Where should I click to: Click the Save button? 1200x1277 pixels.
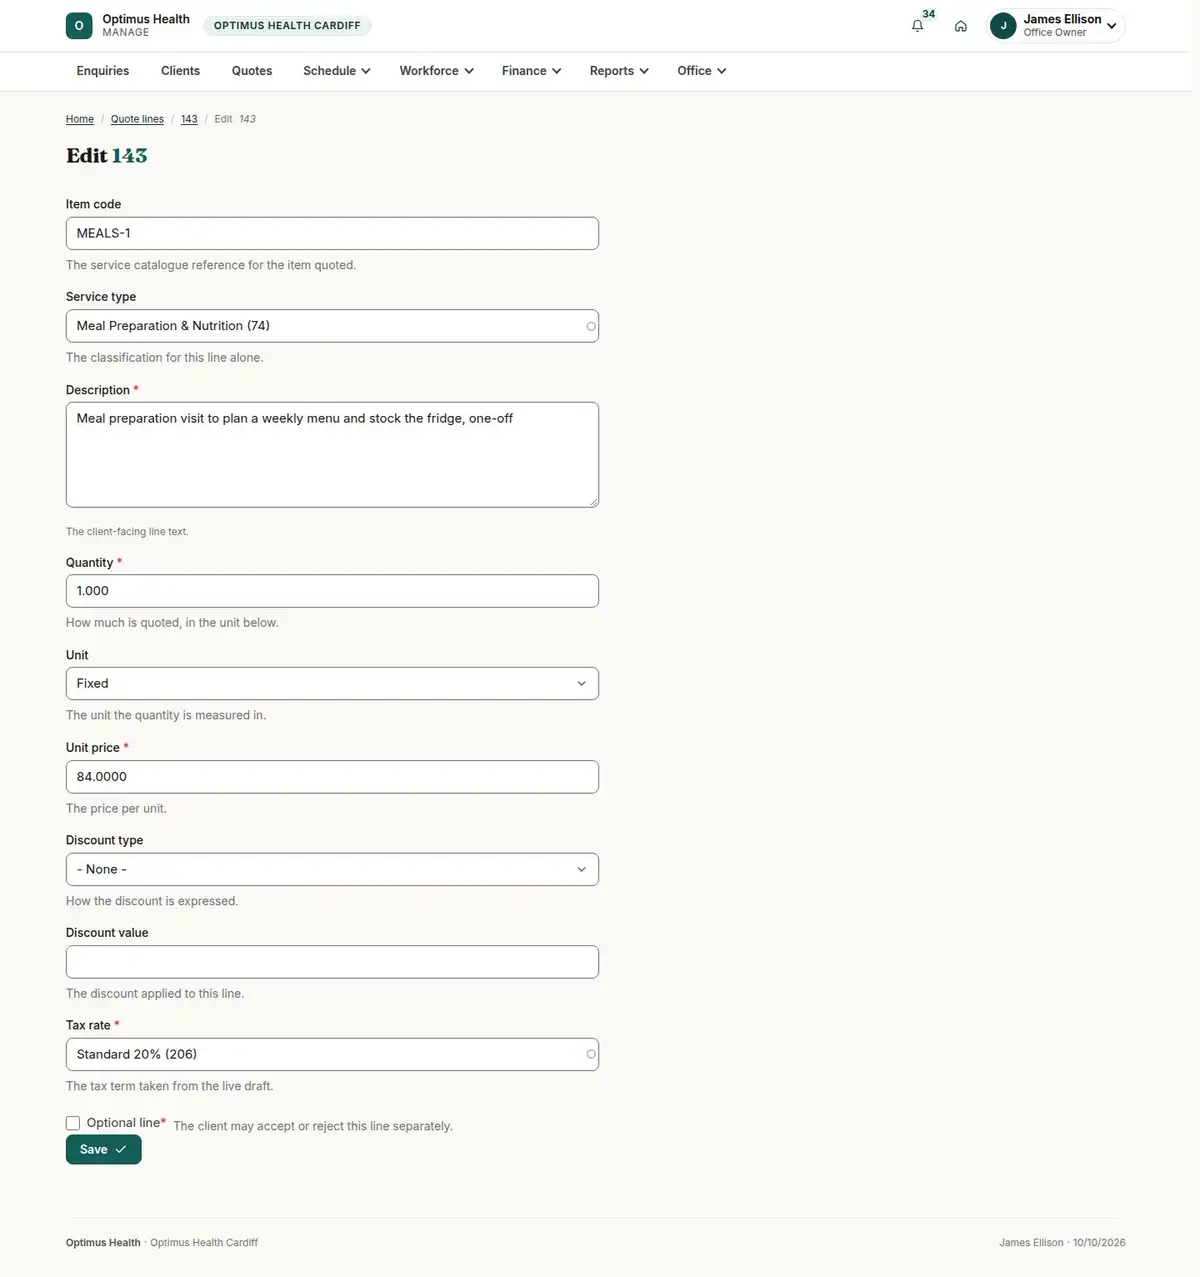tap(104, 1150)
